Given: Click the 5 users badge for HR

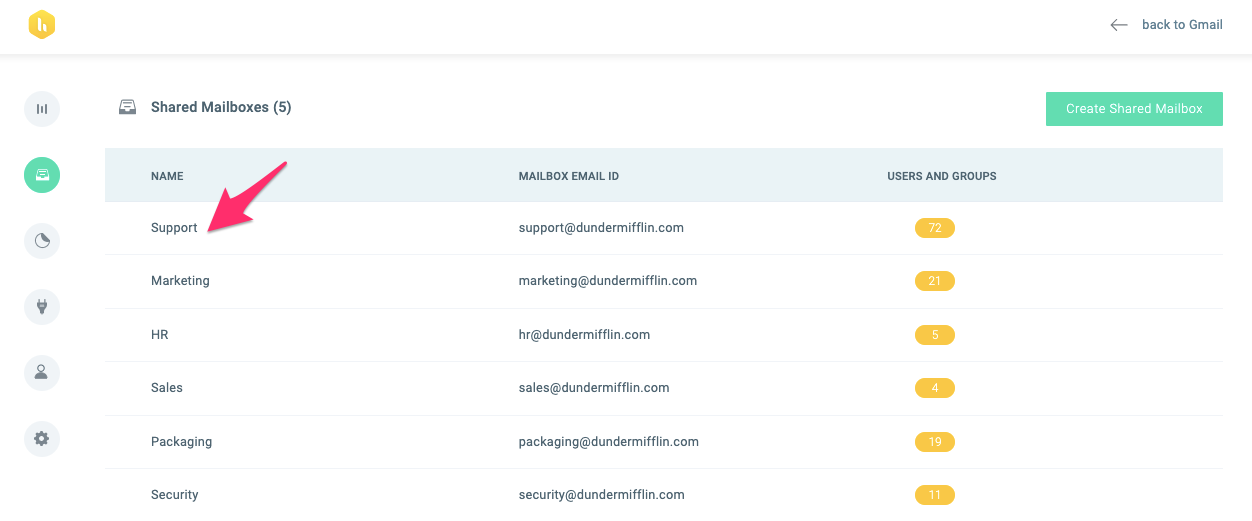Looking at the screenshot, I should pyautogui.click(x=935, y=335).
